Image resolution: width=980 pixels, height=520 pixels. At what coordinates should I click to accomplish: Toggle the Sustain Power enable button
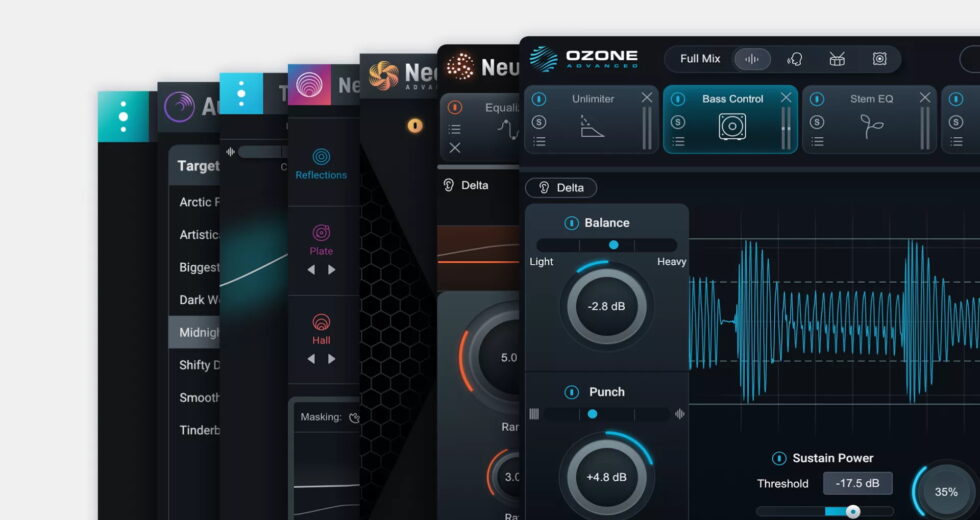(x=779, y=458)
